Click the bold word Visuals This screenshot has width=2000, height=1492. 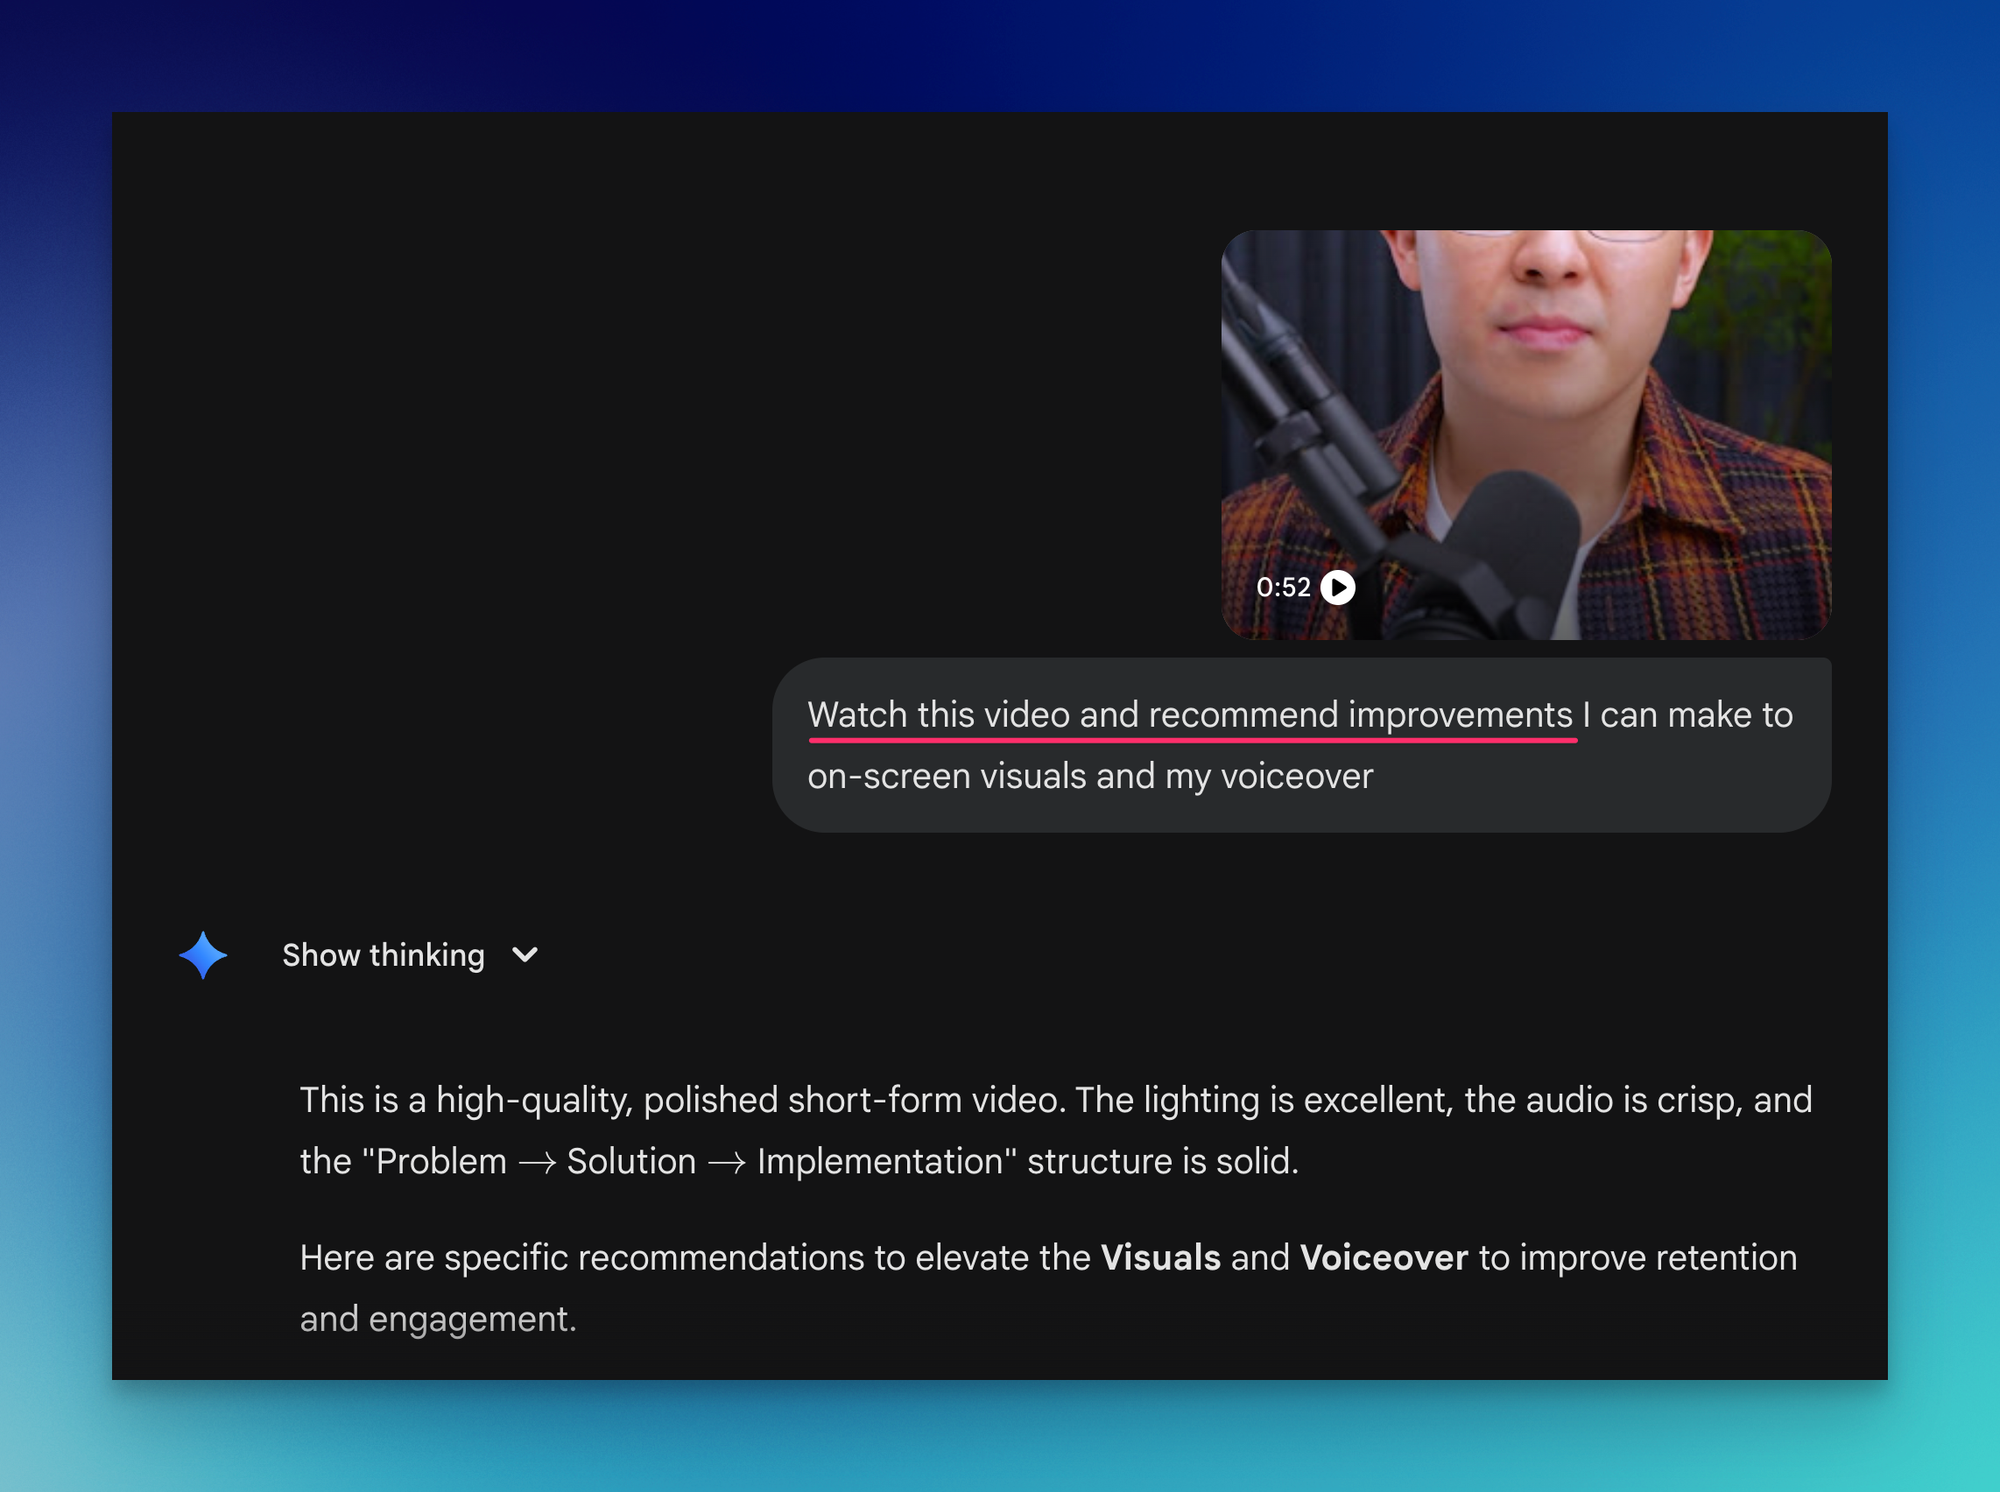1160,1257
